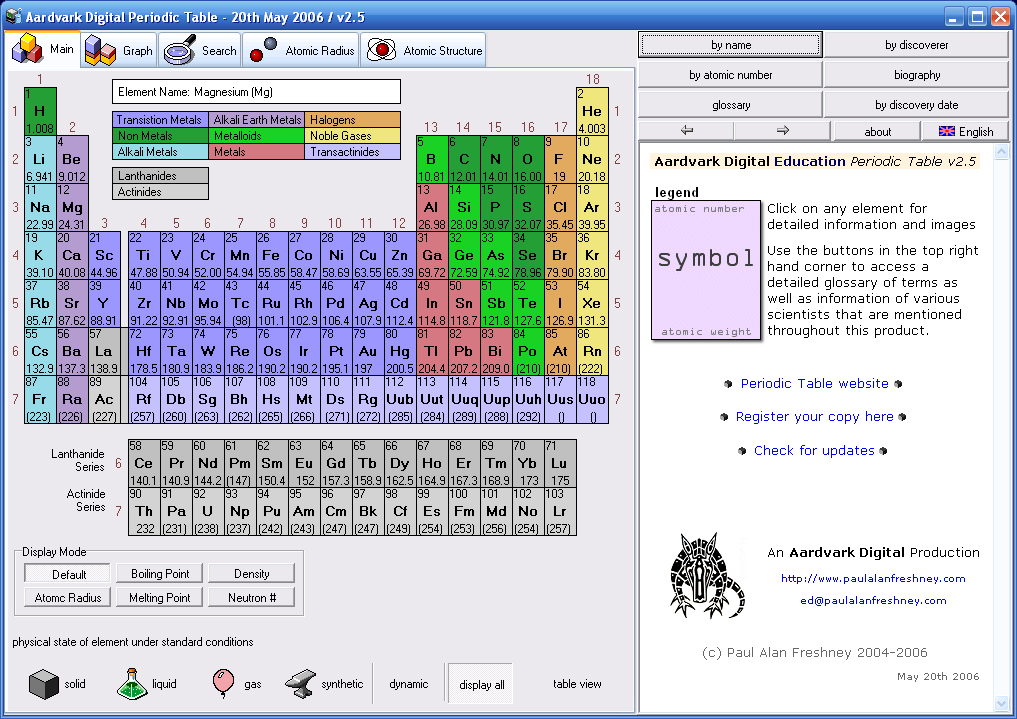1017x719 pixels.
Task: Select Chlorine (Cl) element cell
Action: [560, 207]
